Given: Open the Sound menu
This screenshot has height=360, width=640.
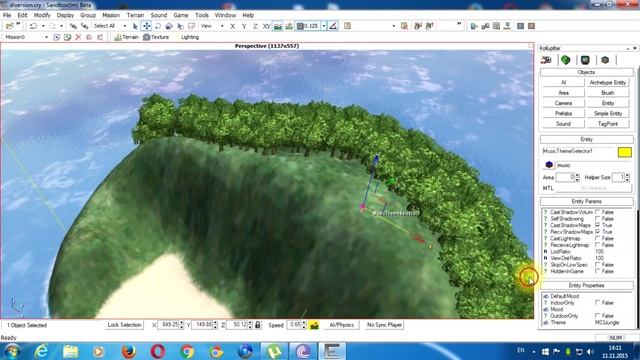Looking at the screenshot, I should pos(159,15).
